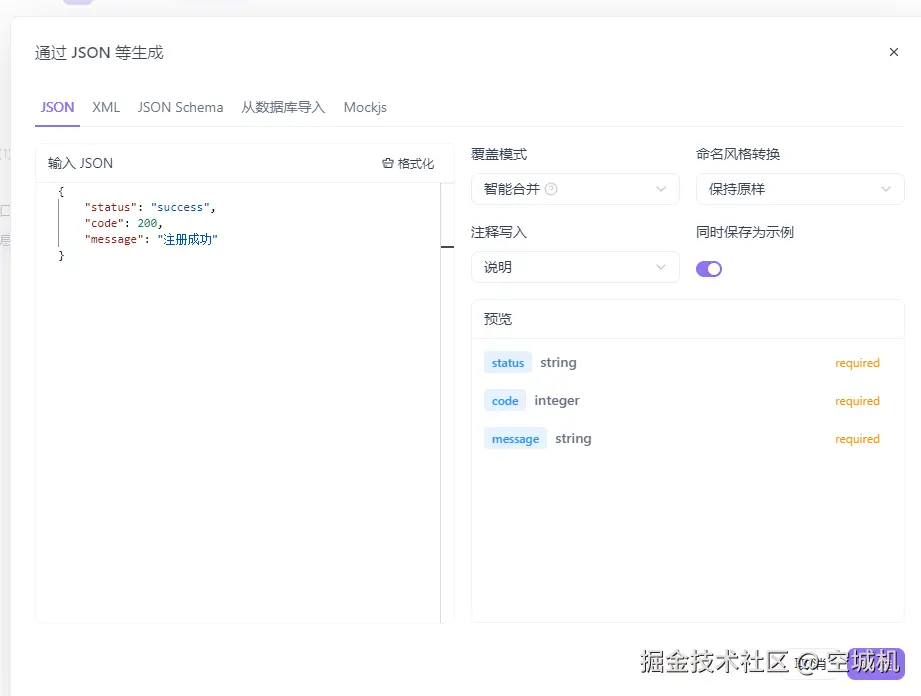Switch to the JSON tab
The image size is (921, 696).
(57, 107)
